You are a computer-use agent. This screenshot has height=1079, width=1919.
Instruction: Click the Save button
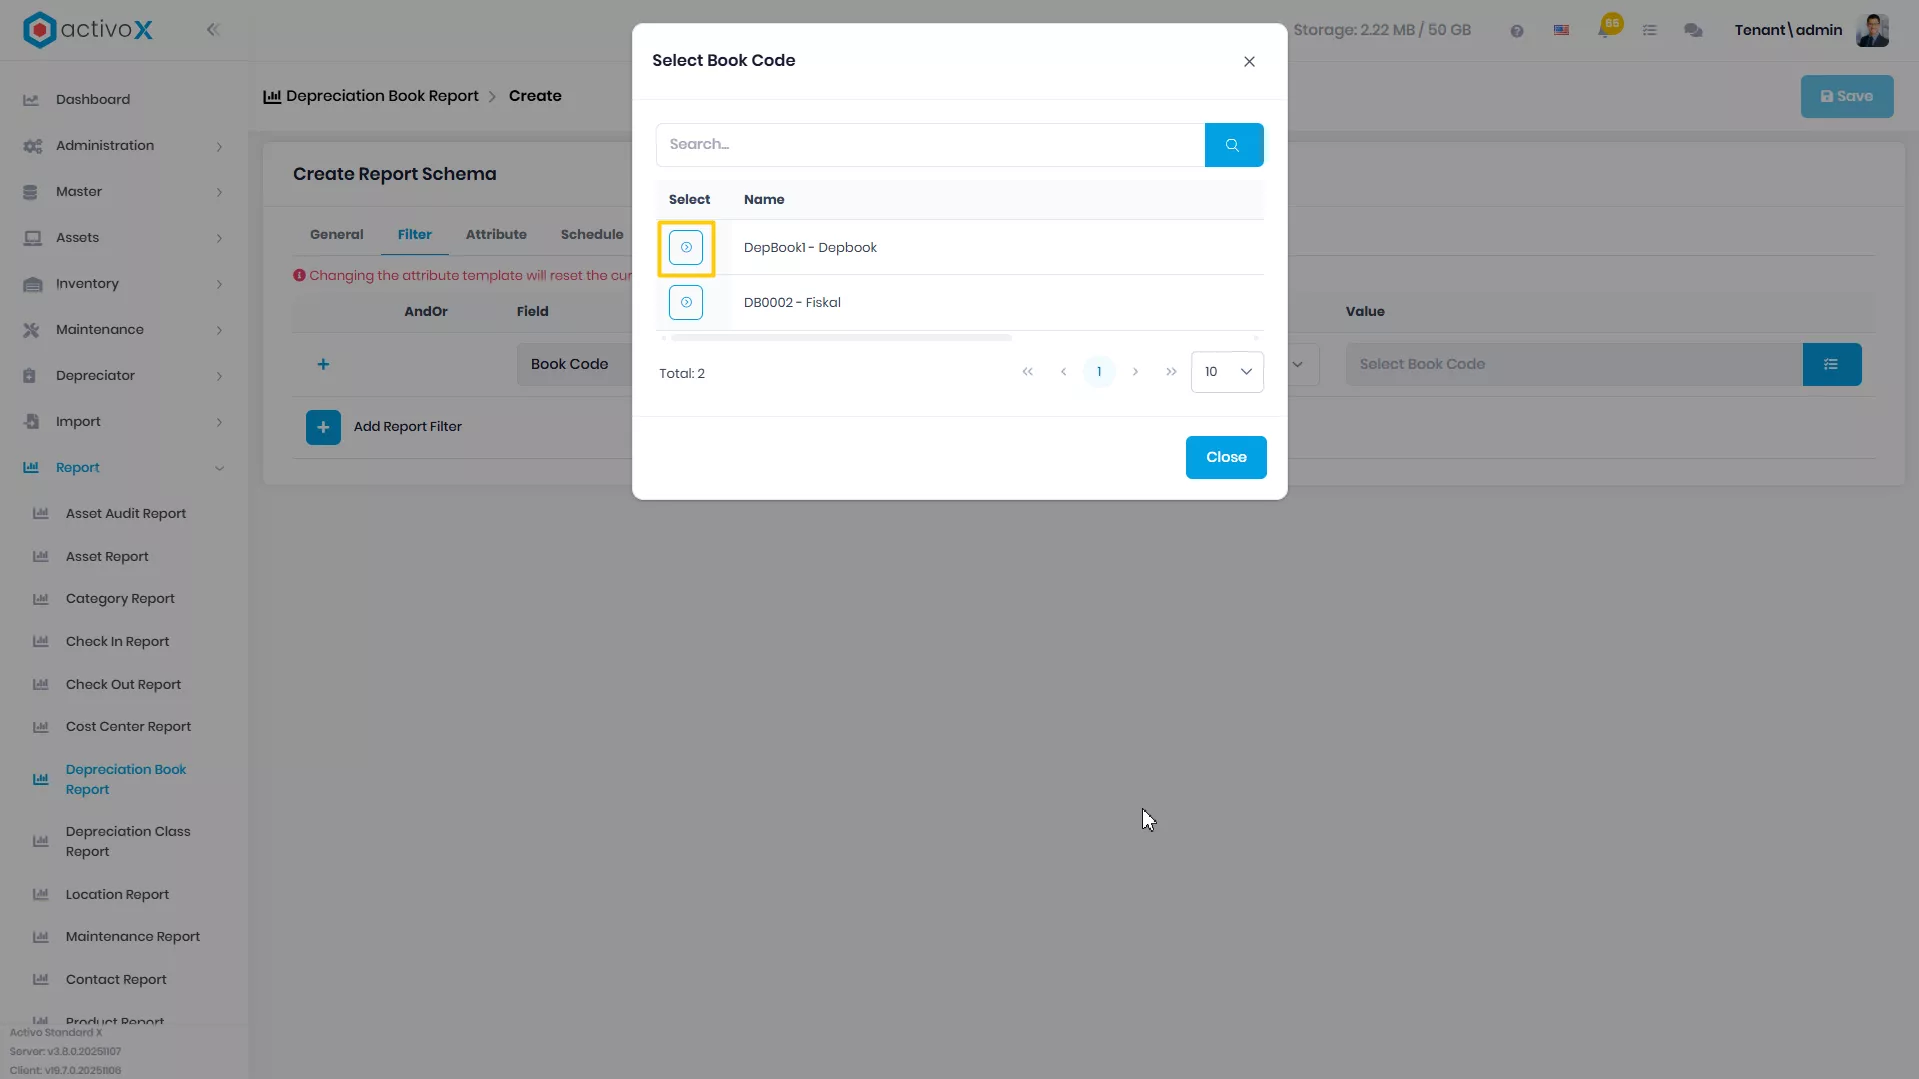coord(1847,96)
